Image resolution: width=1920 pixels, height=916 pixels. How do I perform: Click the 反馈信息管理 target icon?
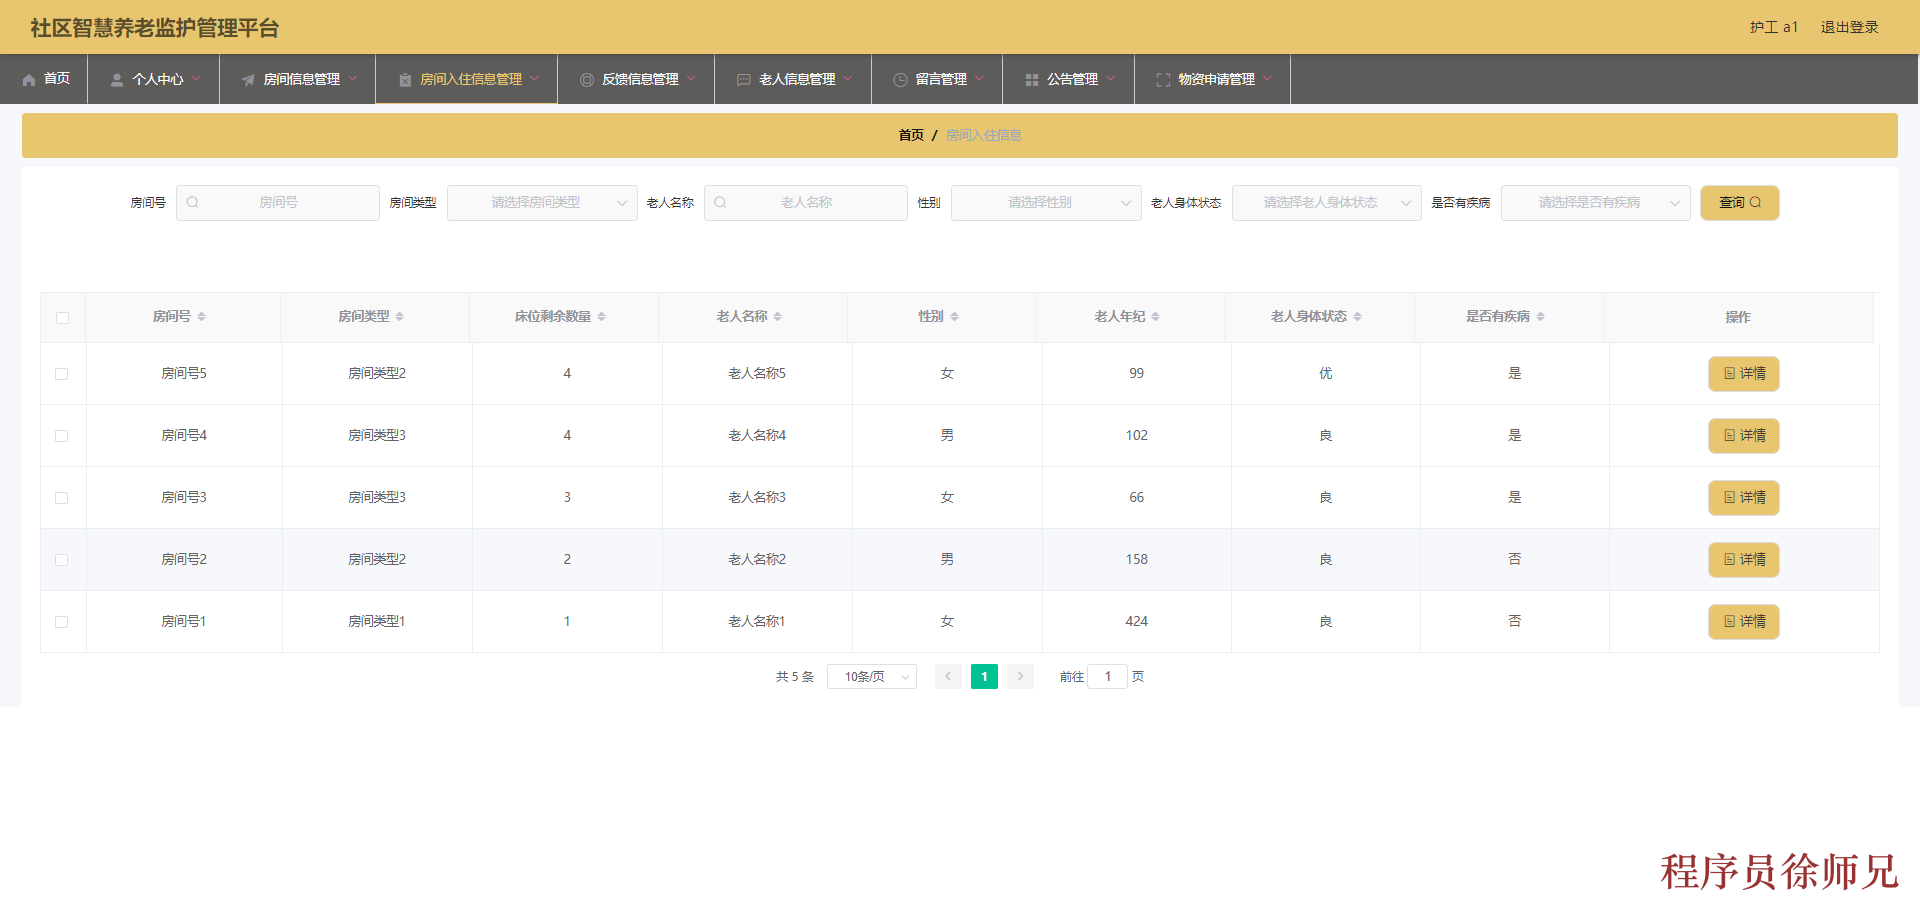coord(586,79)
